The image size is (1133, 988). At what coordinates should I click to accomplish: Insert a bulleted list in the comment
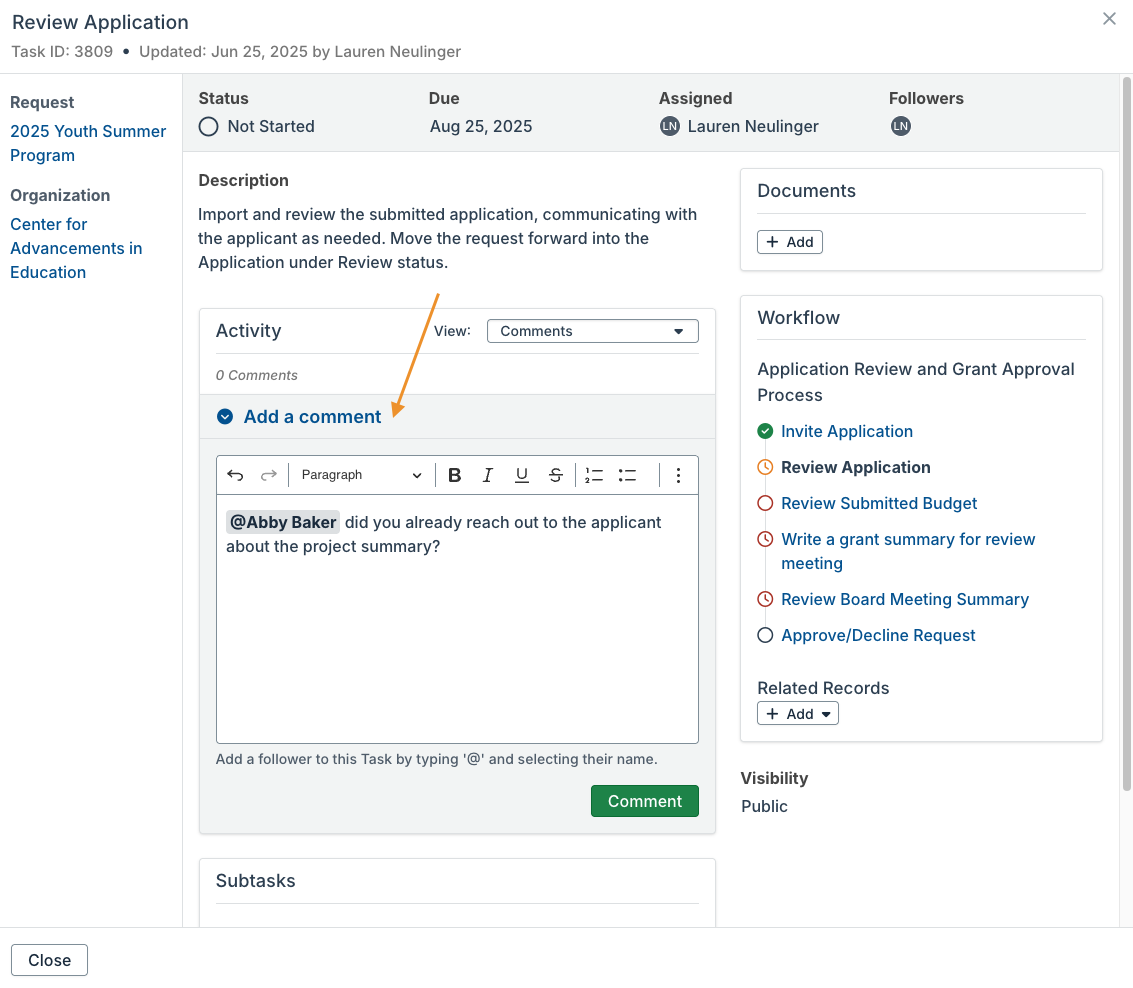click(x=627, y=475)
